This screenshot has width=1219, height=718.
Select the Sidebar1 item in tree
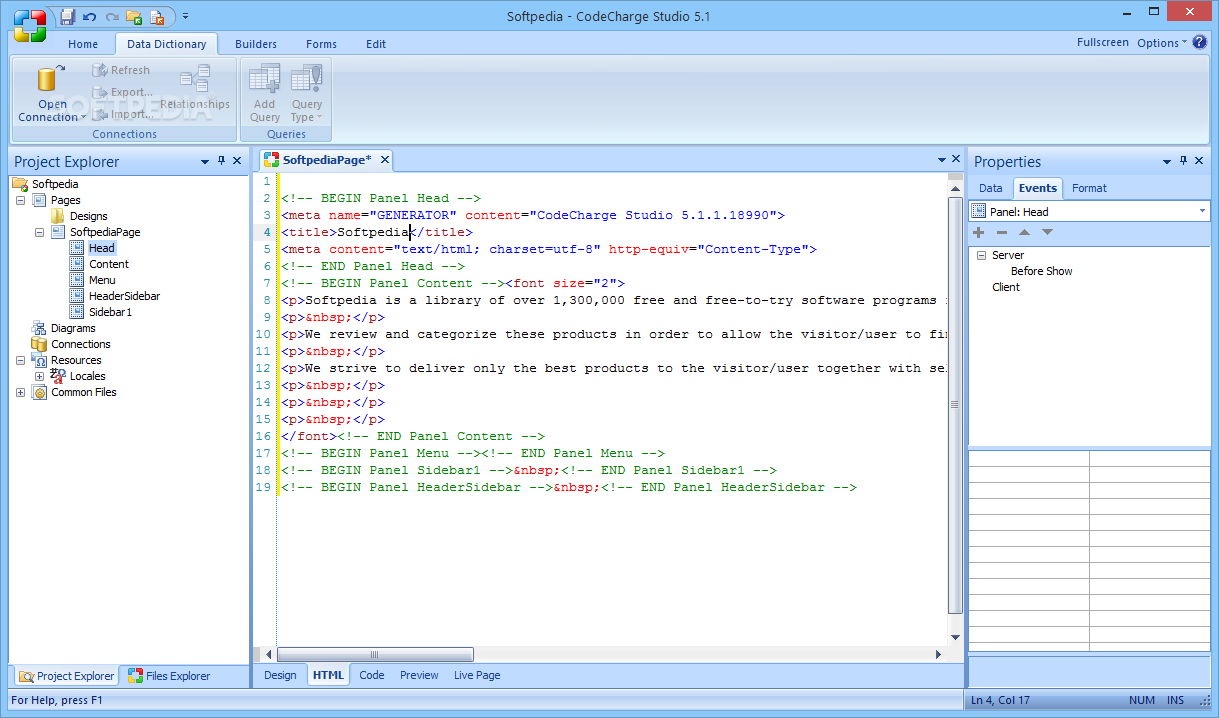click(x=110, y=312)
